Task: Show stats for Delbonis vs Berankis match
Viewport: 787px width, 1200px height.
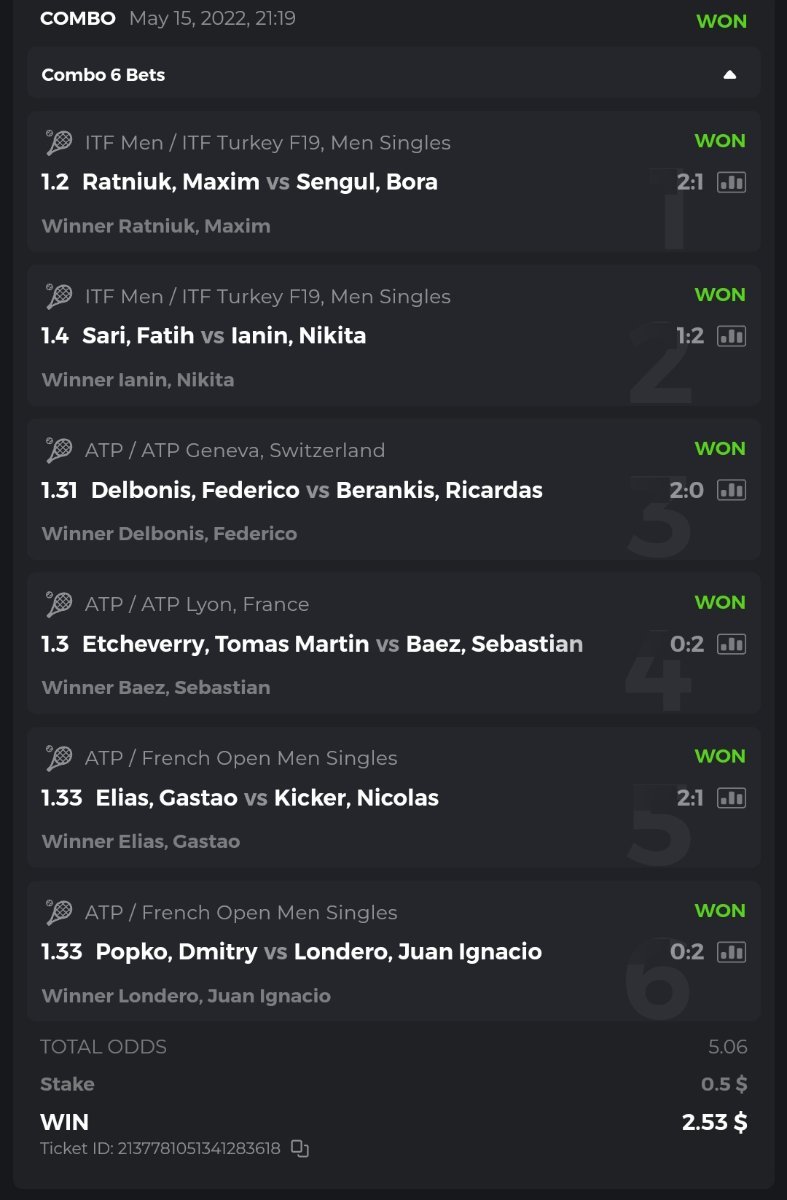Action: [731, 490]
